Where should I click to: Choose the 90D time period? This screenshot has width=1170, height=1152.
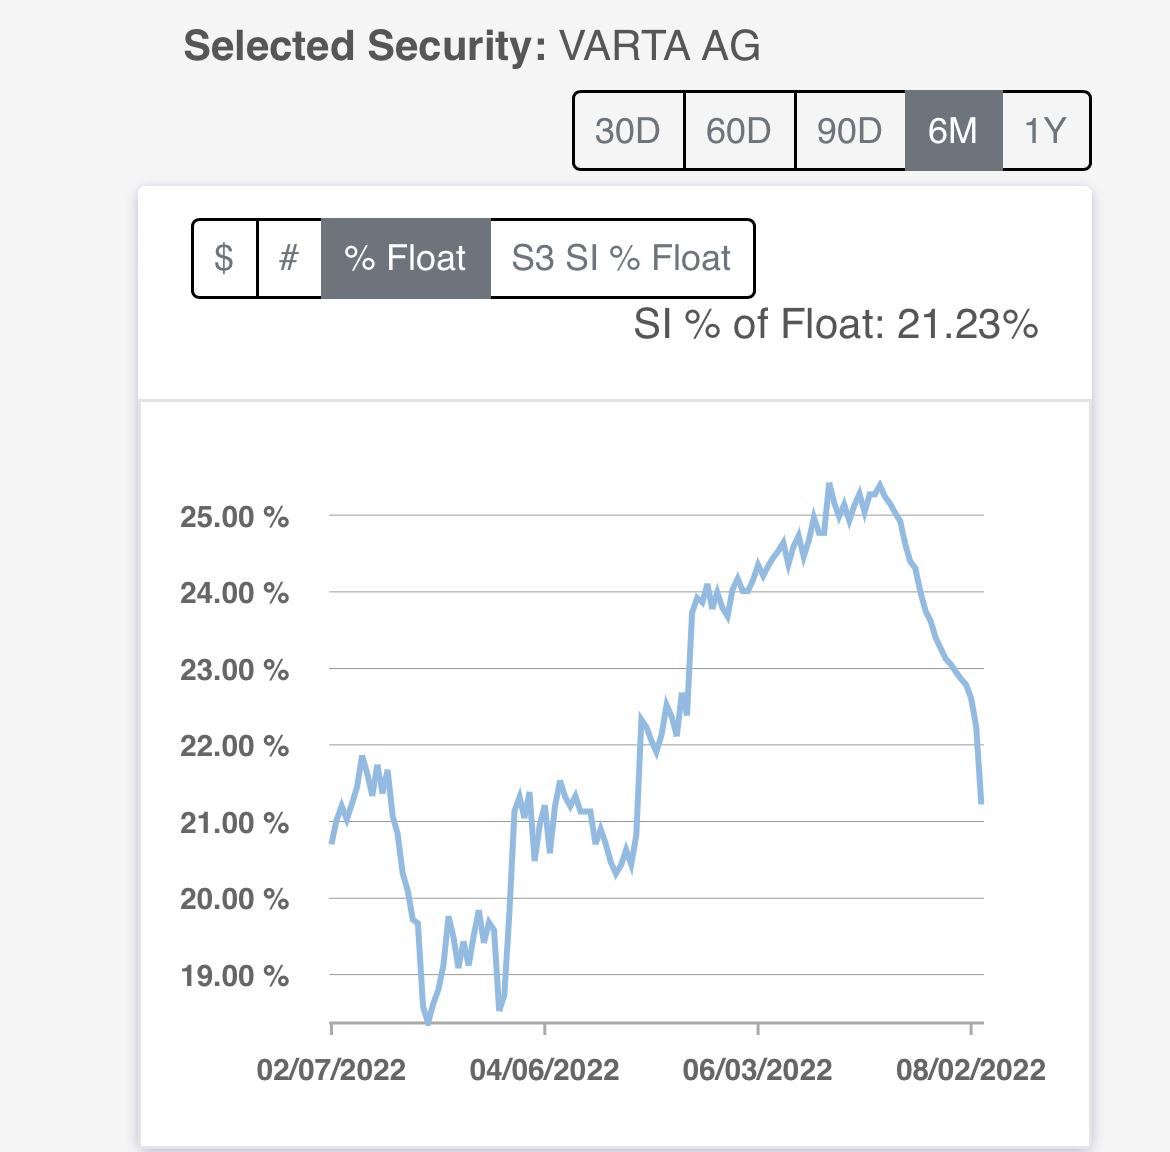850,131
